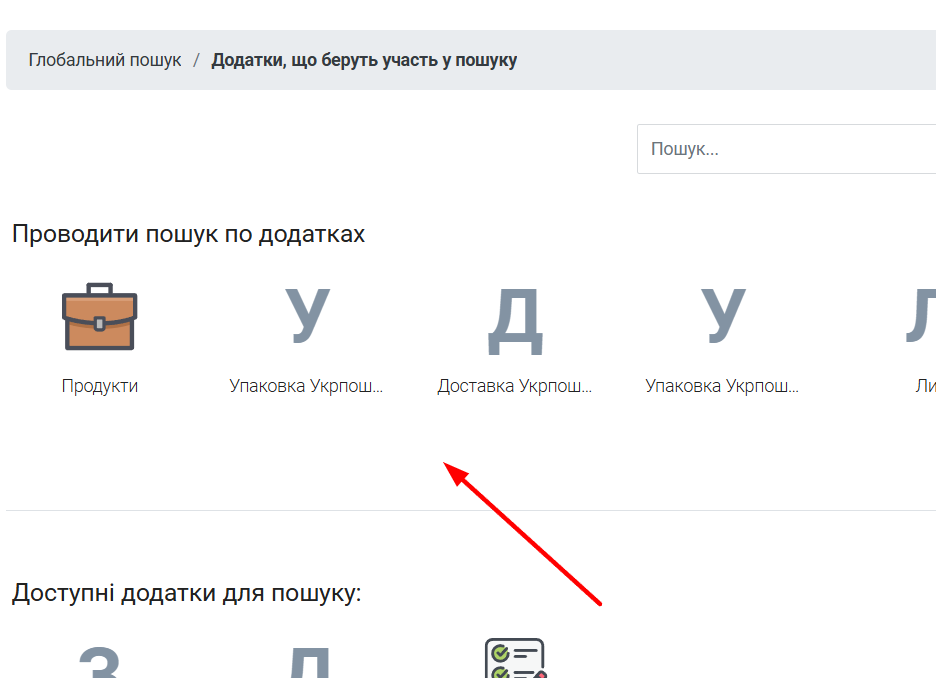Click the second Упаковка Укрпош… У icon
The height and width of the screenshot is (678, 936).
tap(723, 317)
